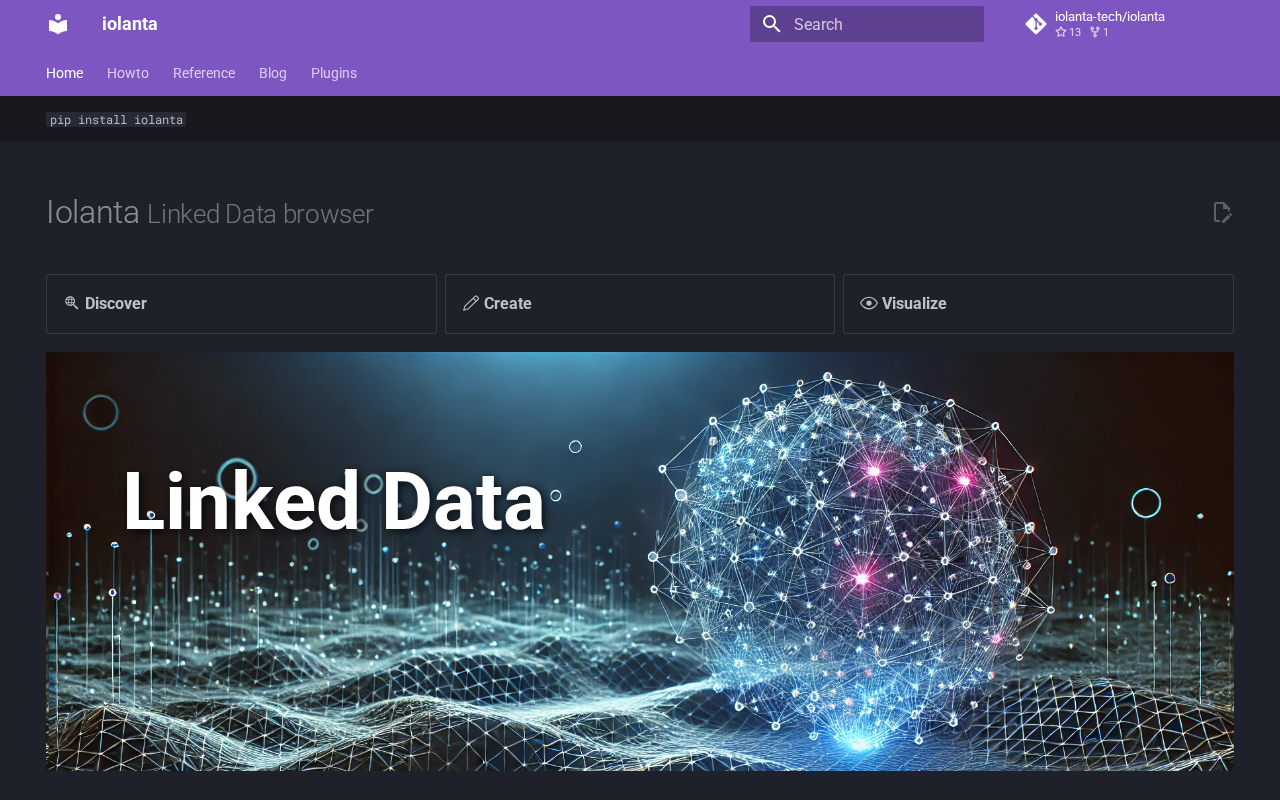
Task: Click the edit this page icon
Action: 1222,212
